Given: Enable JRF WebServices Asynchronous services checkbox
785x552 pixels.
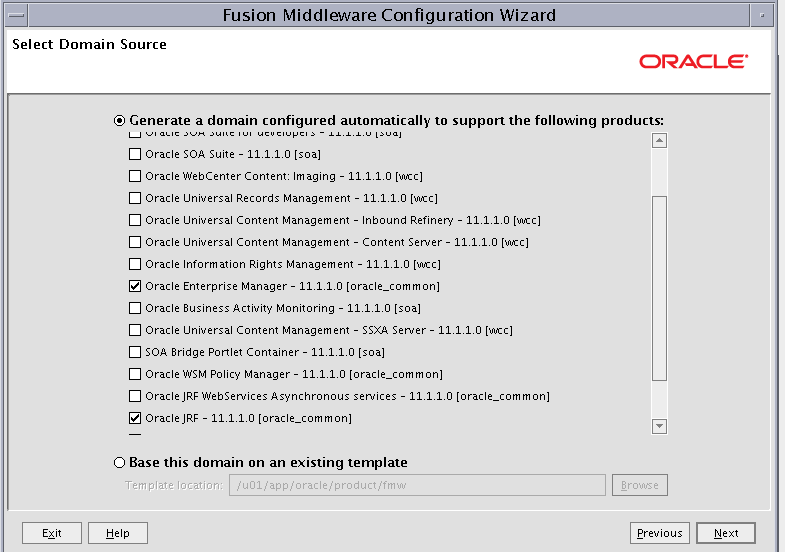Looking at the screenshot, I should pos(135,396).
